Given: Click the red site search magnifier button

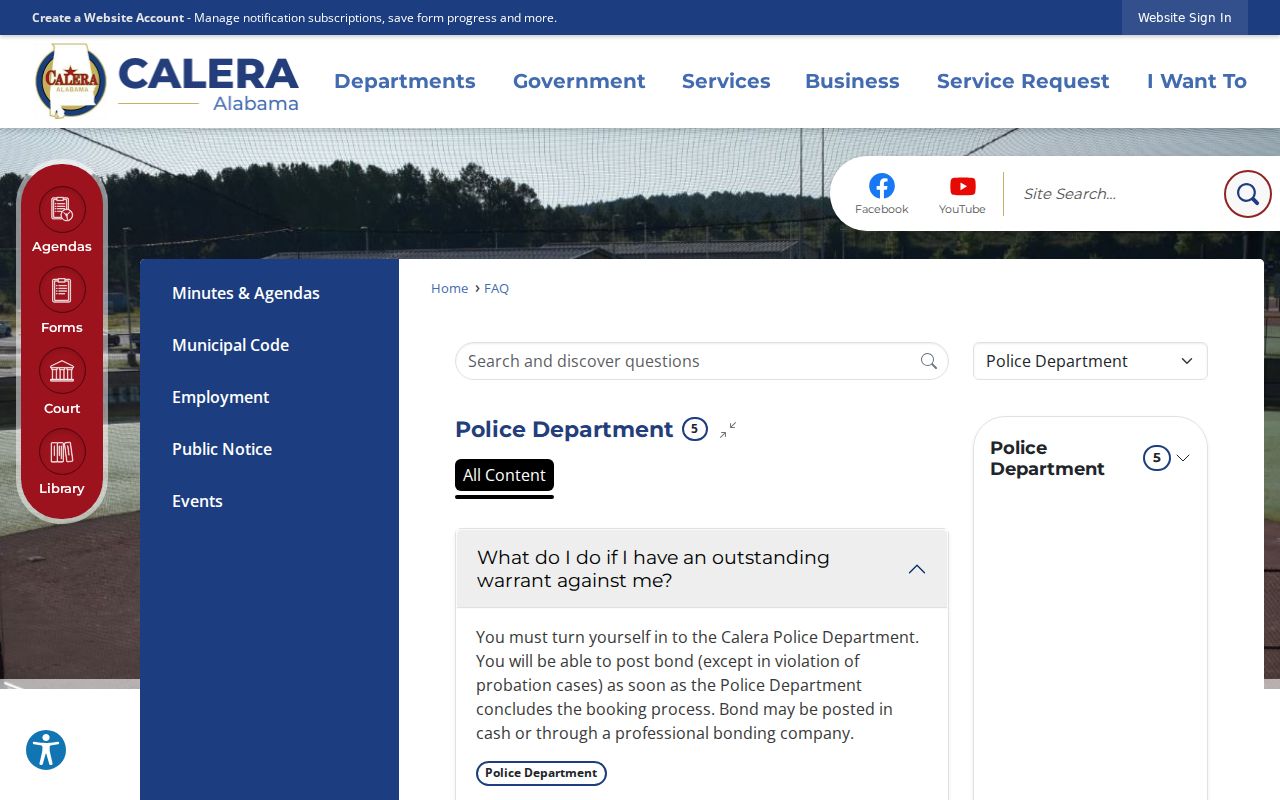Looking at the screenshot, I should (x=1247, y=194).
